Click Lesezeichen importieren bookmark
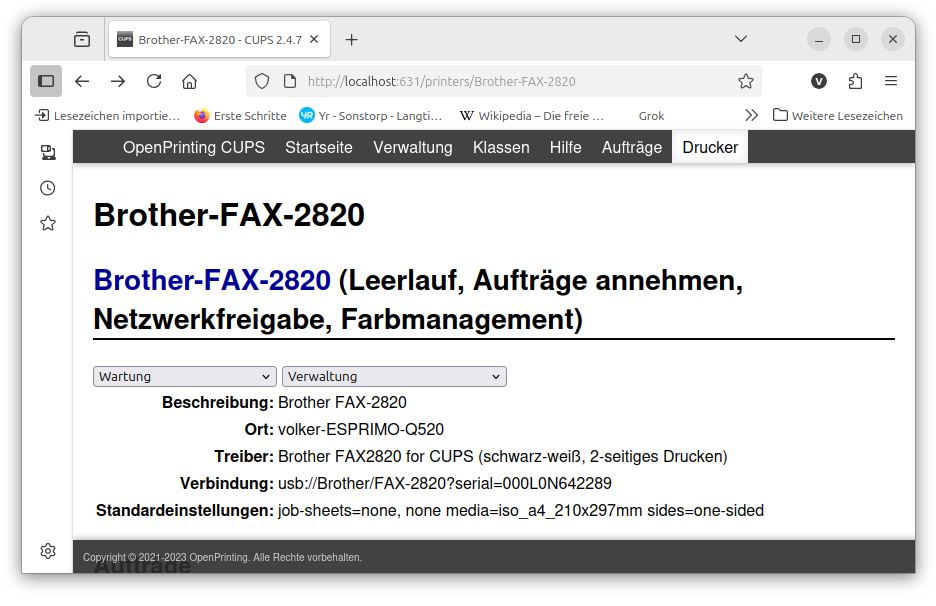The image size is (936, 606). 108,116
